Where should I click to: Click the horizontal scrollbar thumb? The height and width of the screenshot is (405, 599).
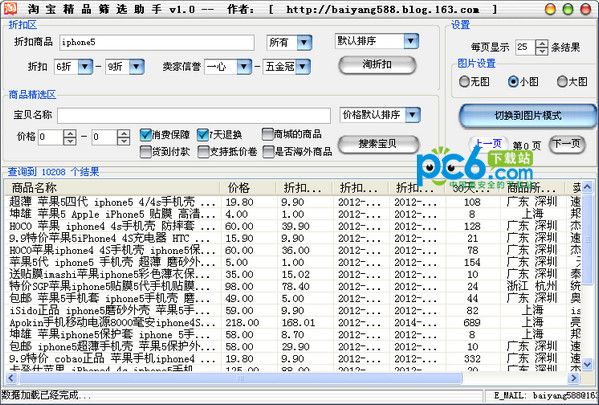point(240,378)
